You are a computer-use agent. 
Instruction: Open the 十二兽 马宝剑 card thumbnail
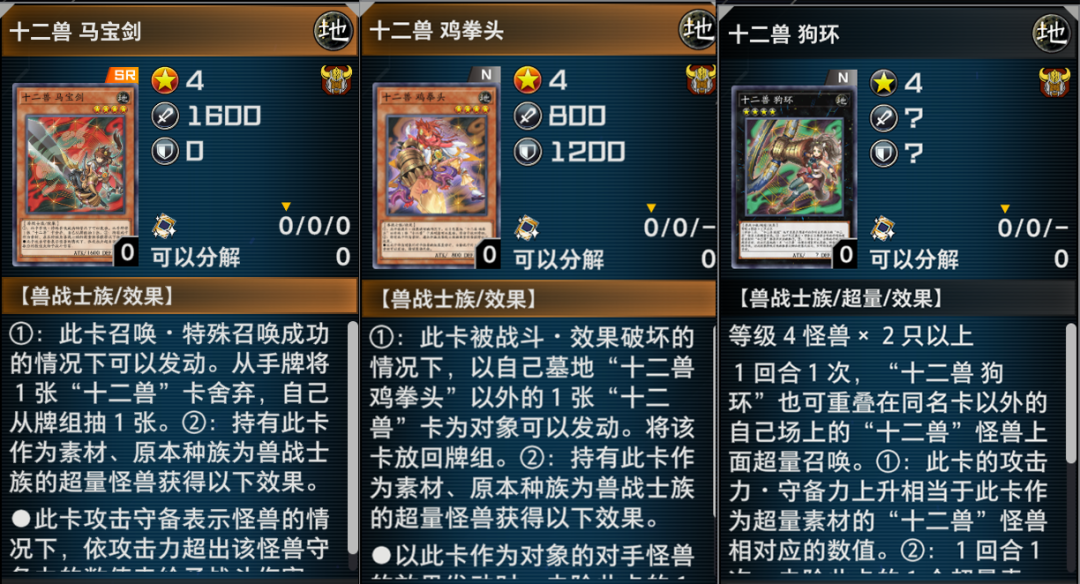(75, 174)
